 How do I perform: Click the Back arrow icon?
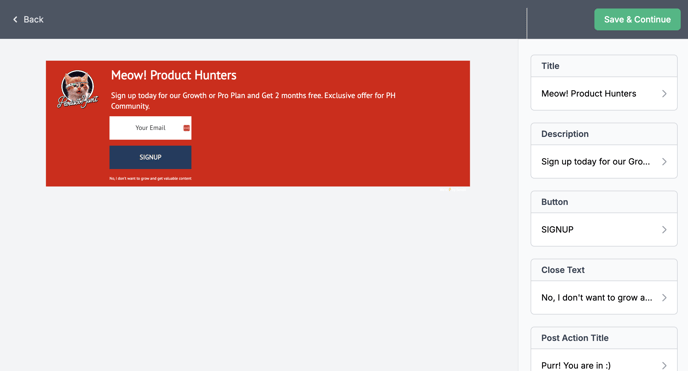point(15,19)
